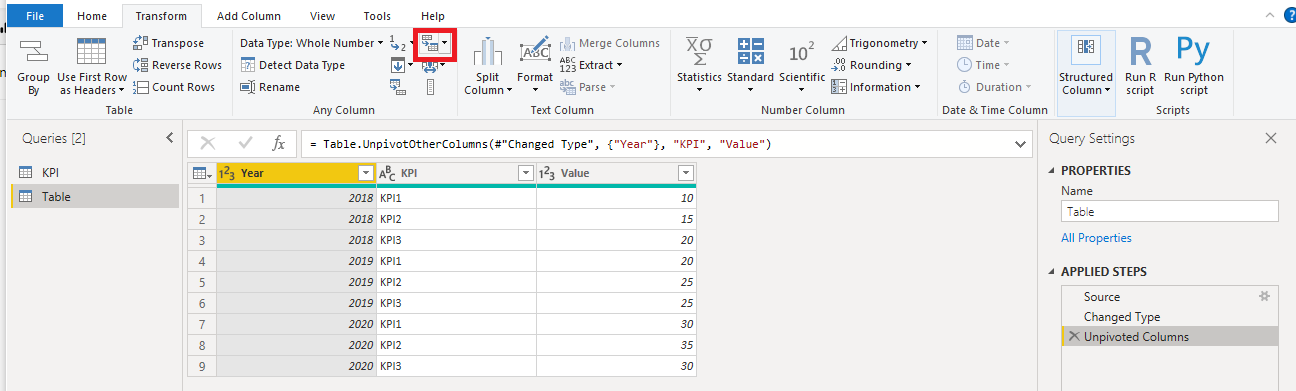This screenshot has width=1296, height=391.
Task: Expand the Information dropdown
Action: point(876,87)
